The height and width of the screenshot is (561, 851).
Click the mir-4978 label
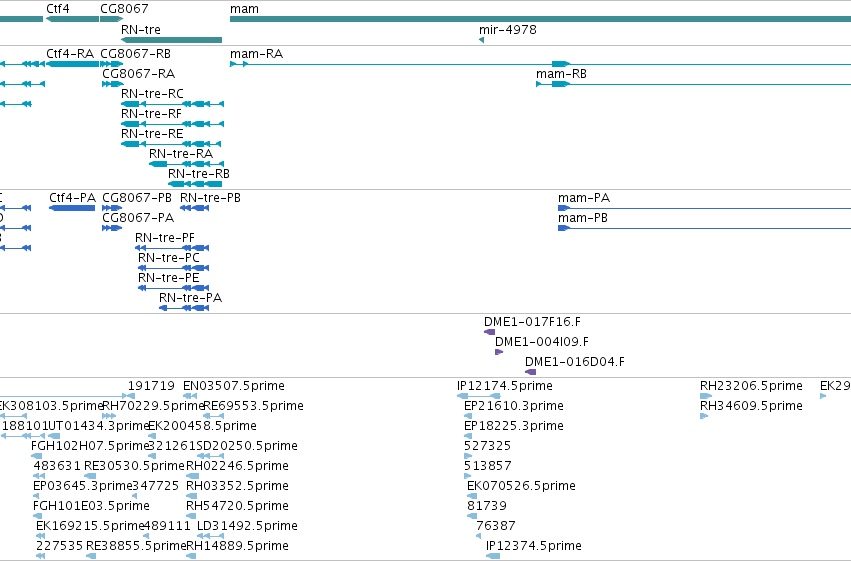coord(508,29)
